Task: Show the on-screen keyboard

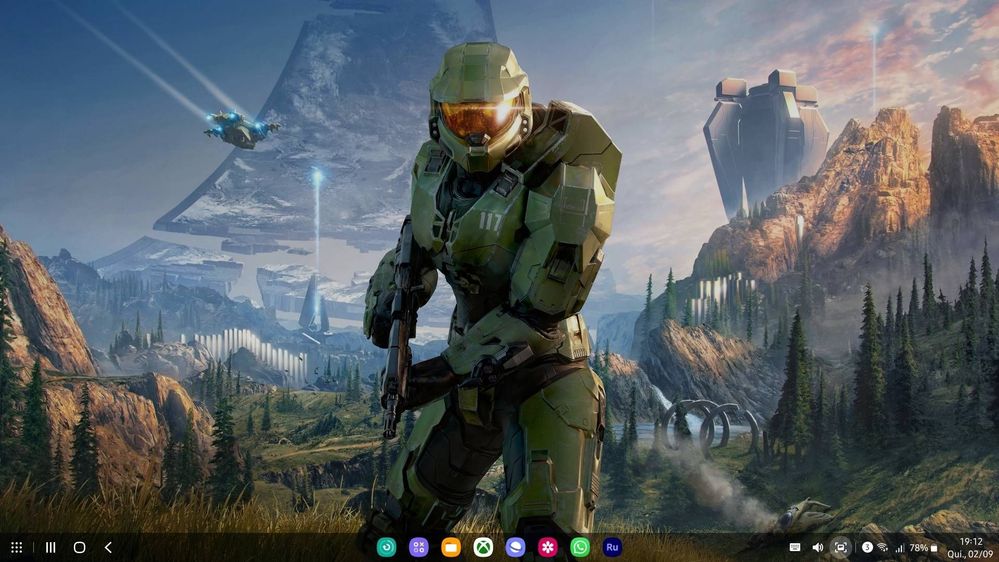Action: click(x=794, y=547)
